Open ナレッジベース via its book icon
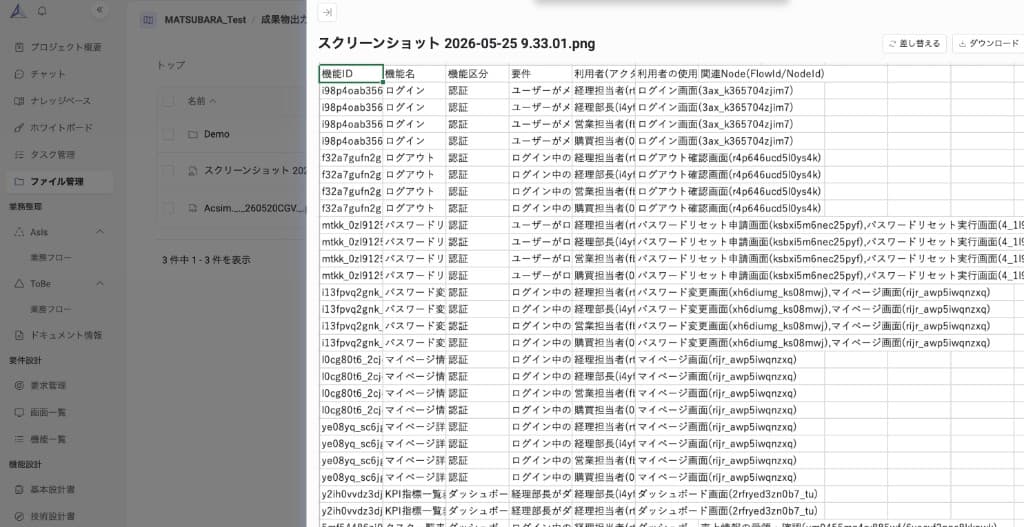The width and height of the screenshot is (1024, 527). (19, 101)
